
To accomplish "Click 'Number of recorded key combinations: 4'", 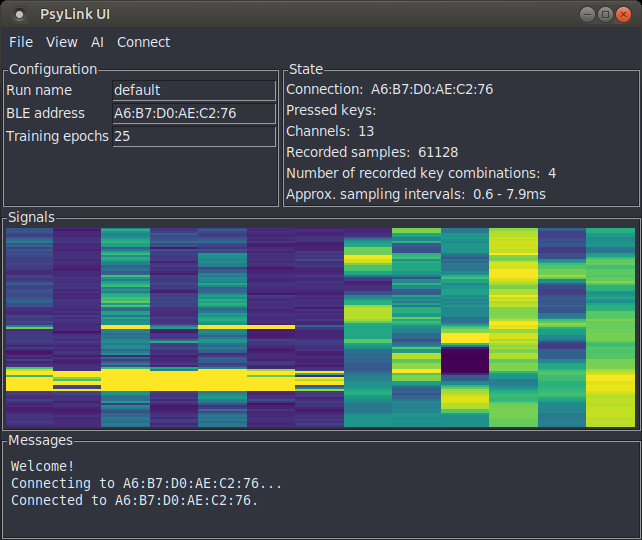I will [421, 173].
